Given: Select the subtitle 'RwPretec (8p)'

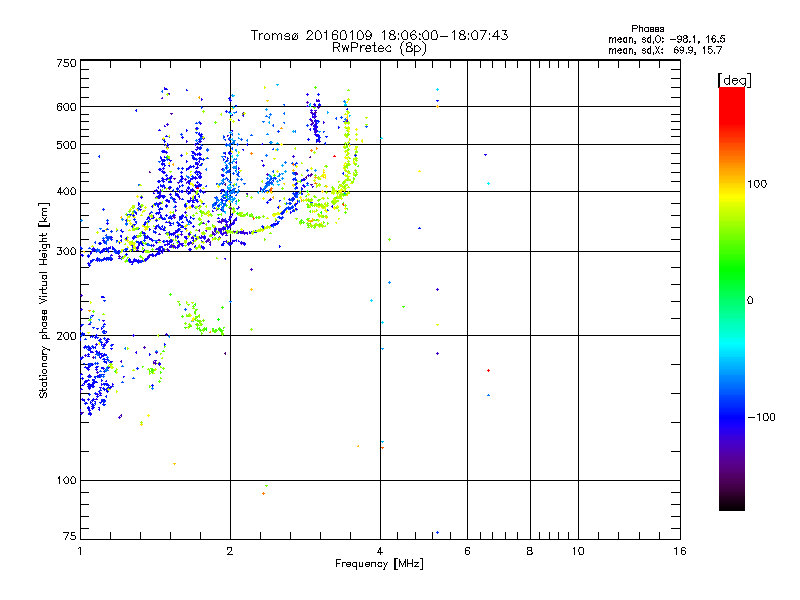Looking at the screenshot, I should 379,48.
